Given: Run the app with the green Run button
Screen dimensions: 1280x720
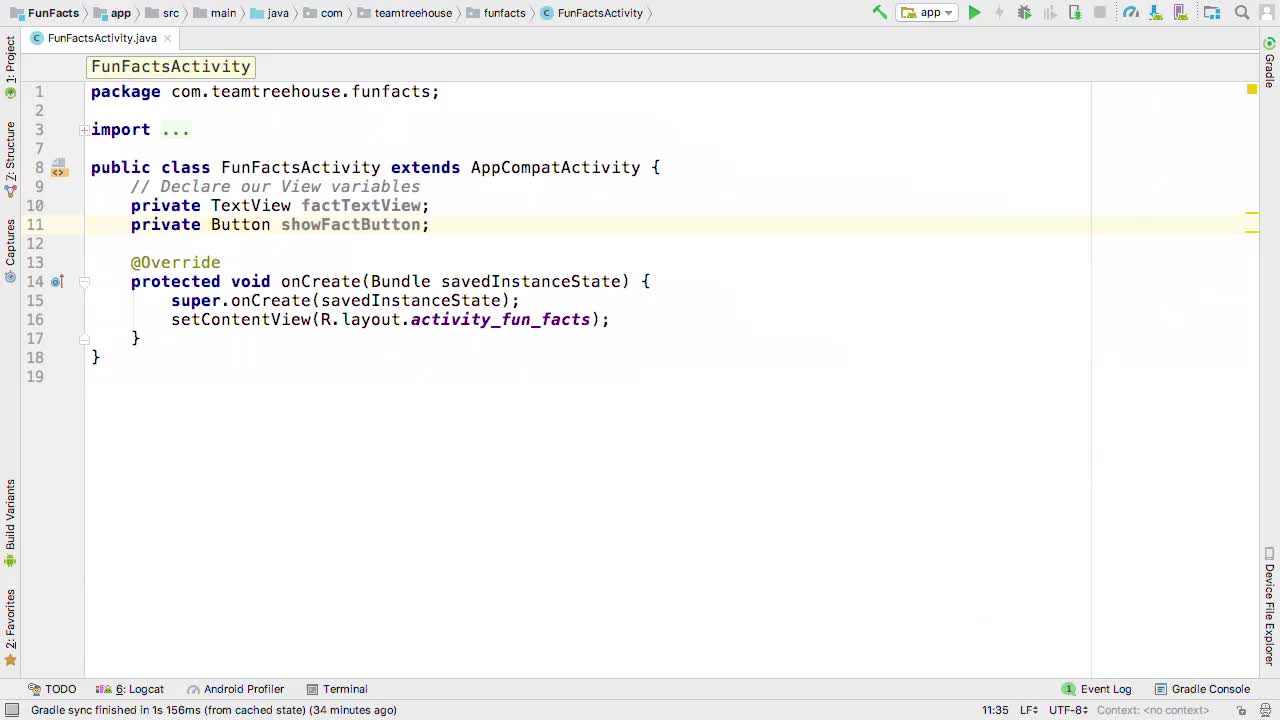Looking at the screenshot, I should tap(974, 12).
